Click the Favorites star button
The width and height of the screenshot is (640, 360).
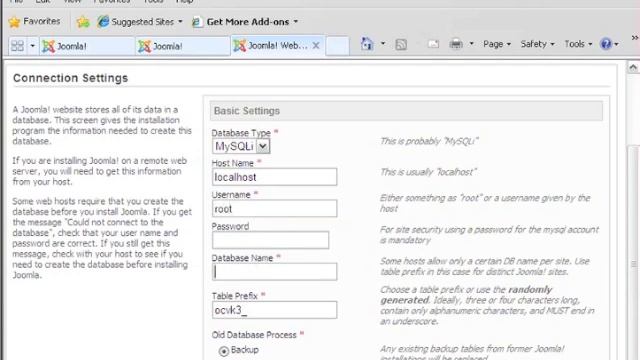34,22
